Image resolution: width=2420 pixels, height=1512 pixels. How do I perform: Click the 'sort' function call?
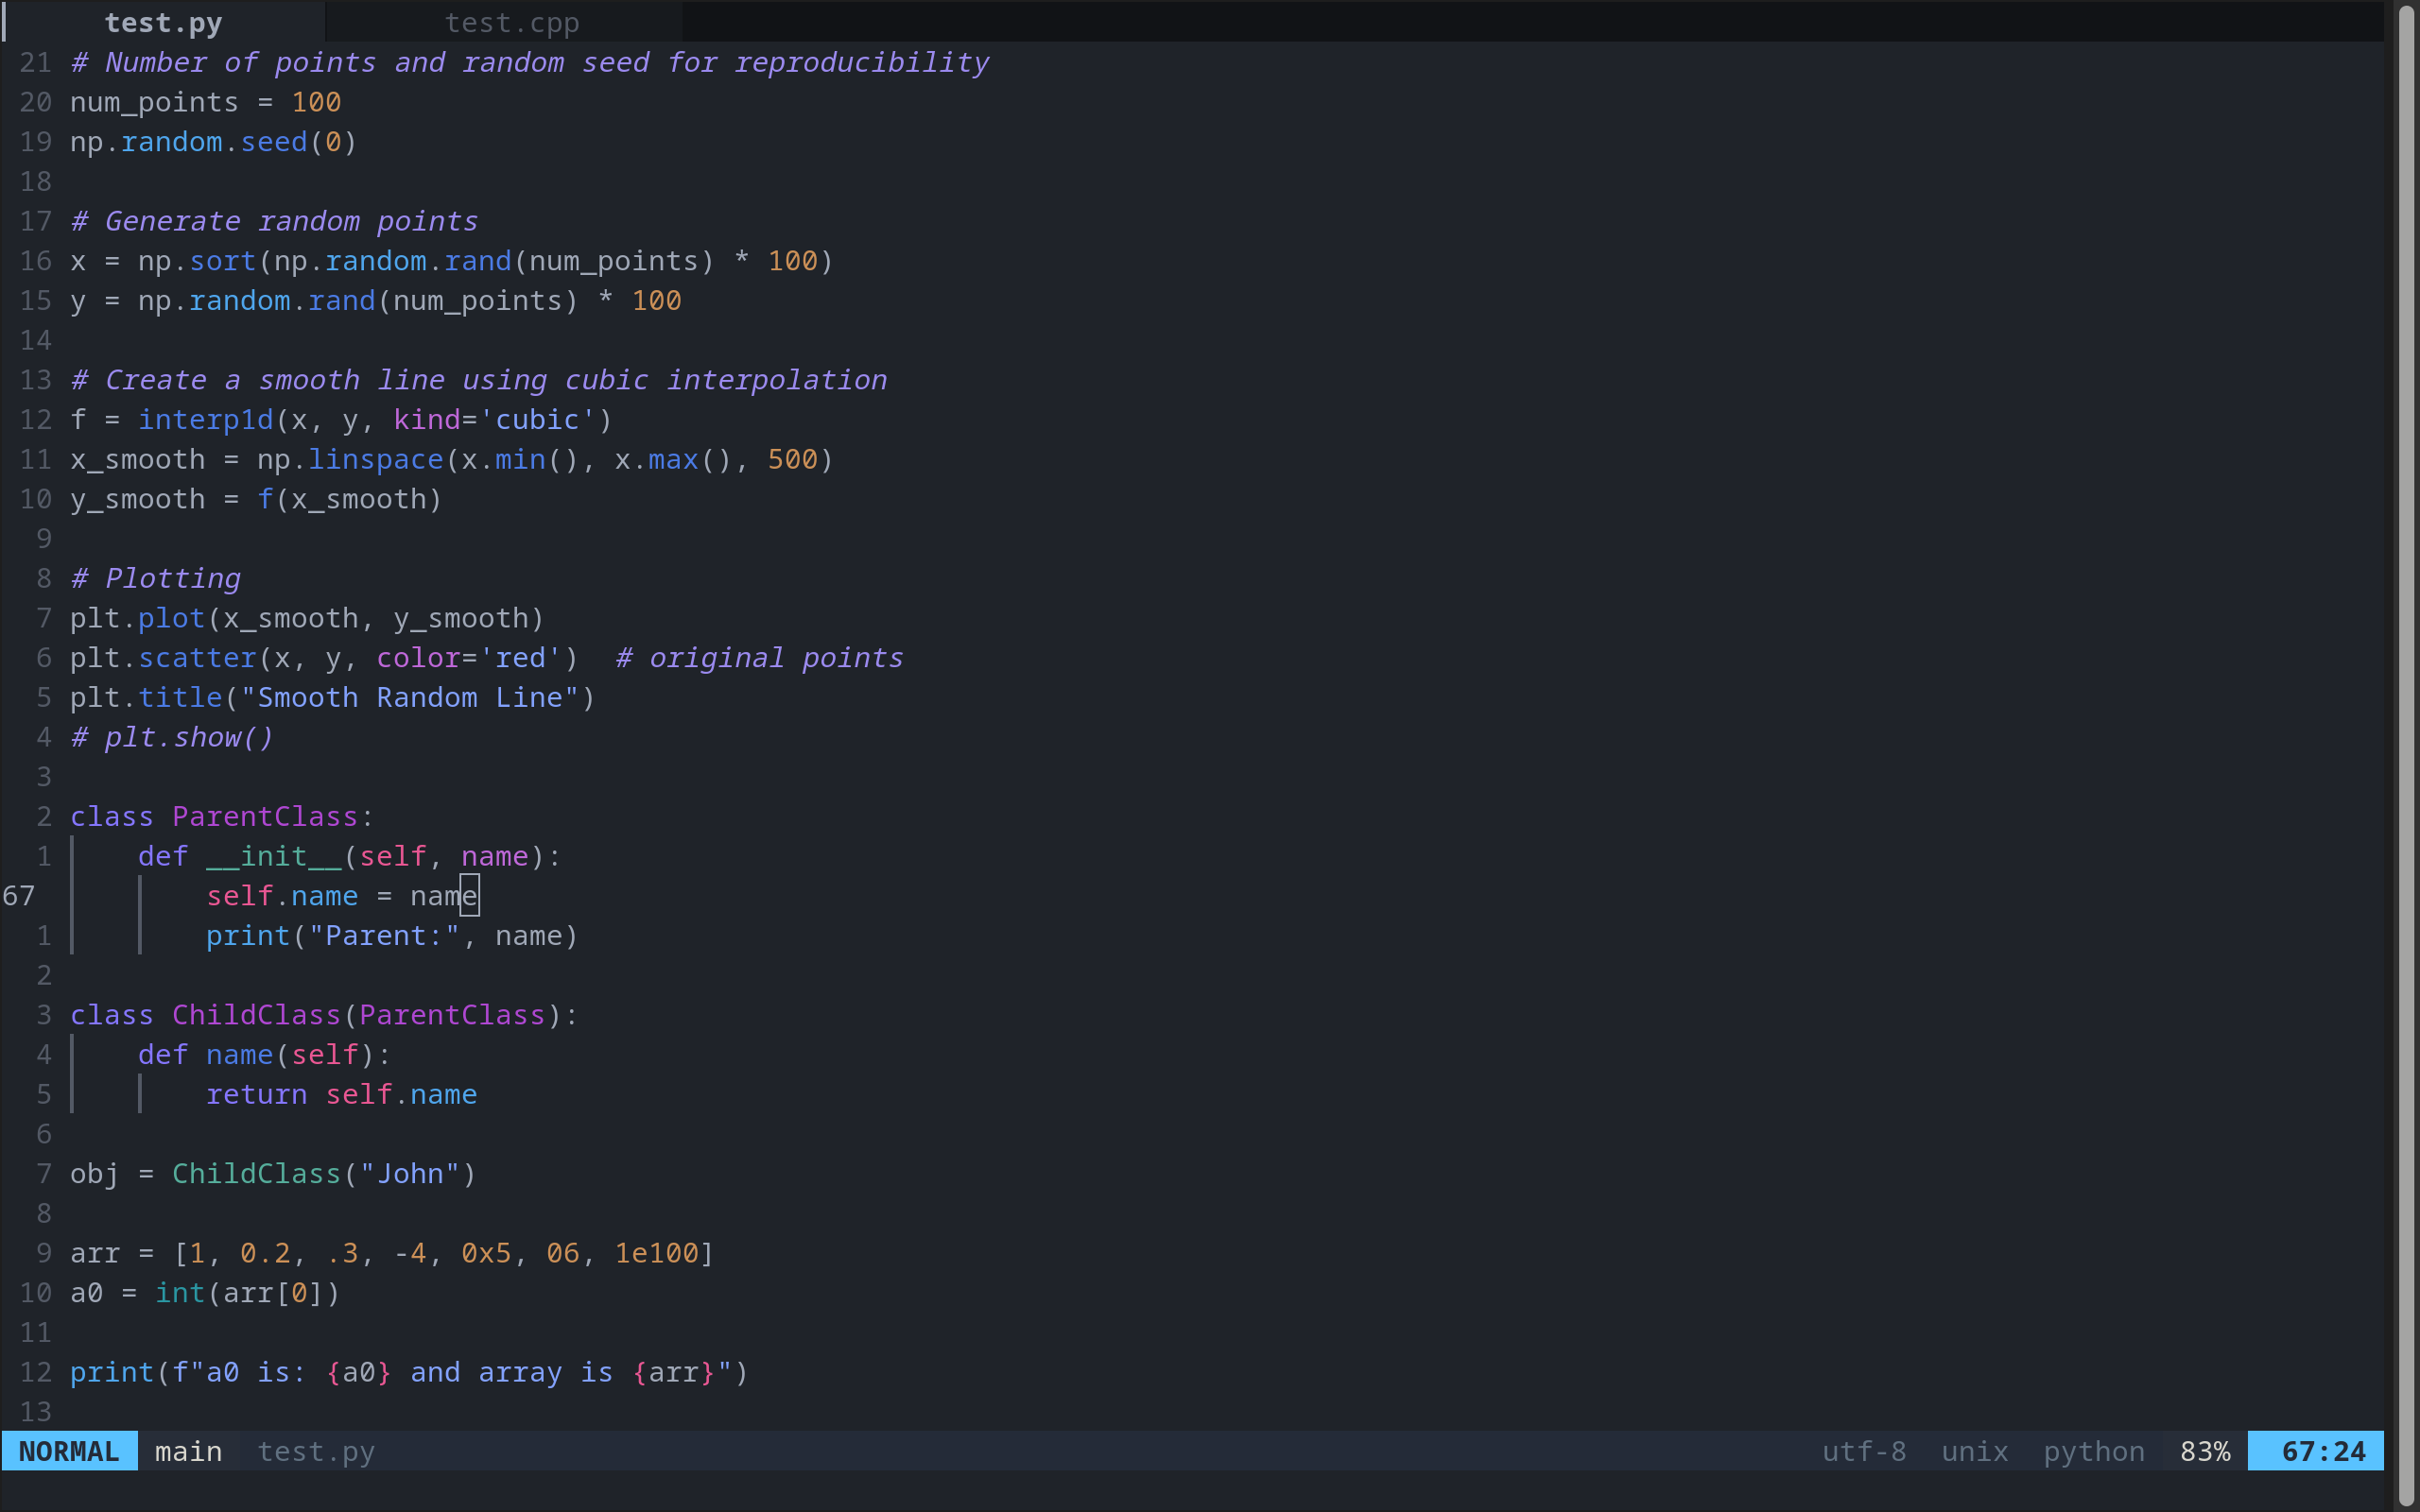(222, 261)
